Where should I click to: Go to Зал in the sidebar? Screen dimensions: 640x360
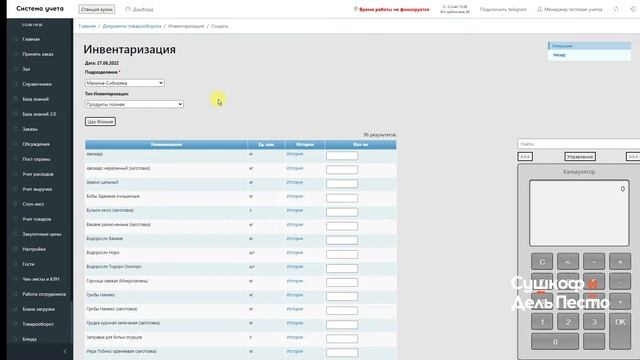[26, 69]
